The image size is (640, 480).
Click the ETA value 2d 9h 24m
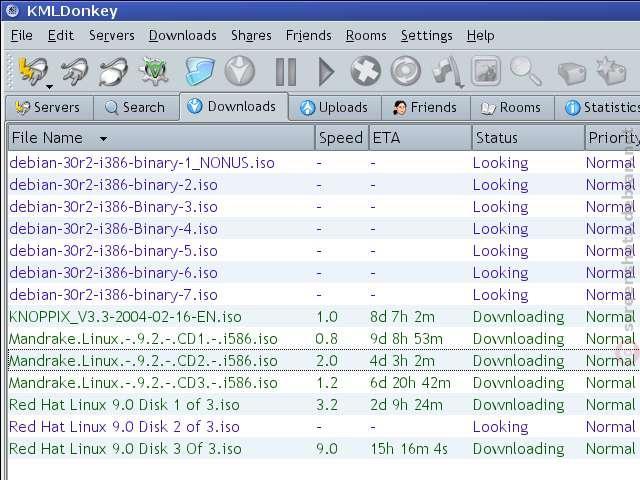point(406,405)
